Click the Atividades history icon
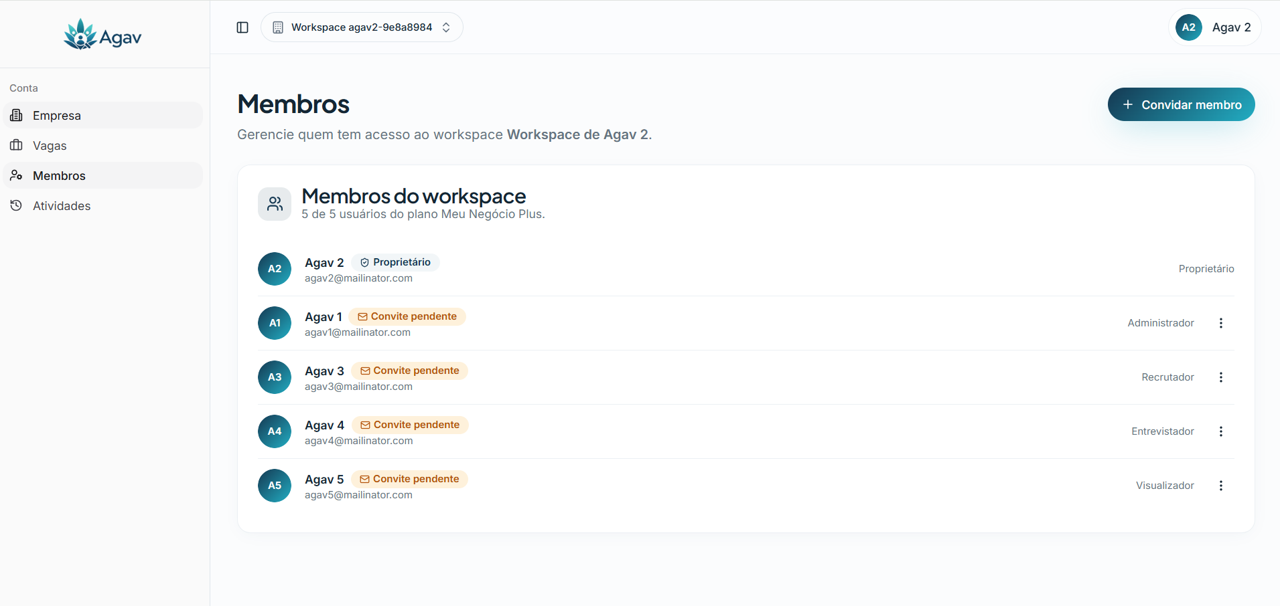1280x606 pixels. click(16, 205)
